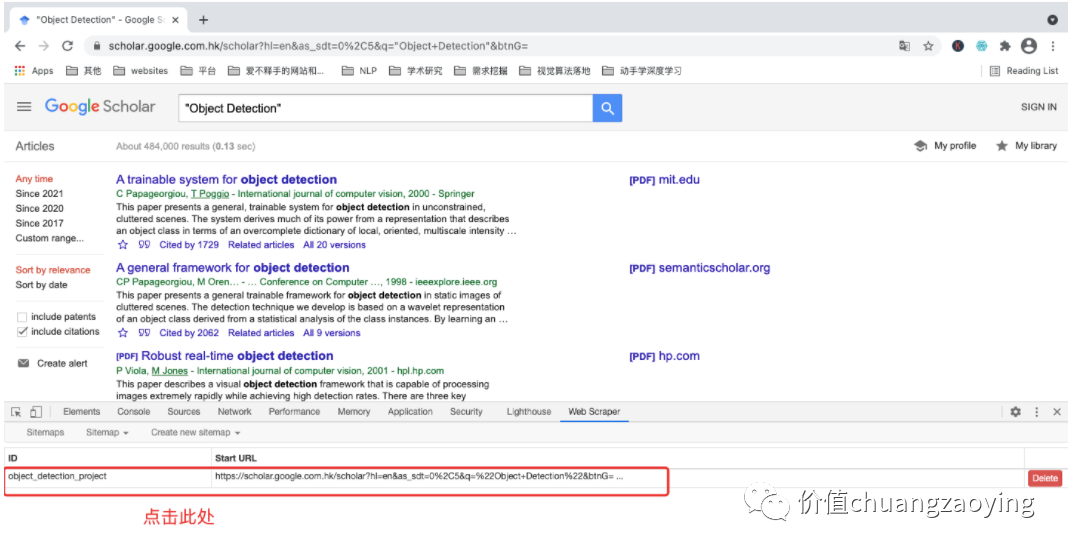The width and height of the screenshot is (1069, 552).
Task: Open a new tab with plus icon
Action: tap(203, 20)
